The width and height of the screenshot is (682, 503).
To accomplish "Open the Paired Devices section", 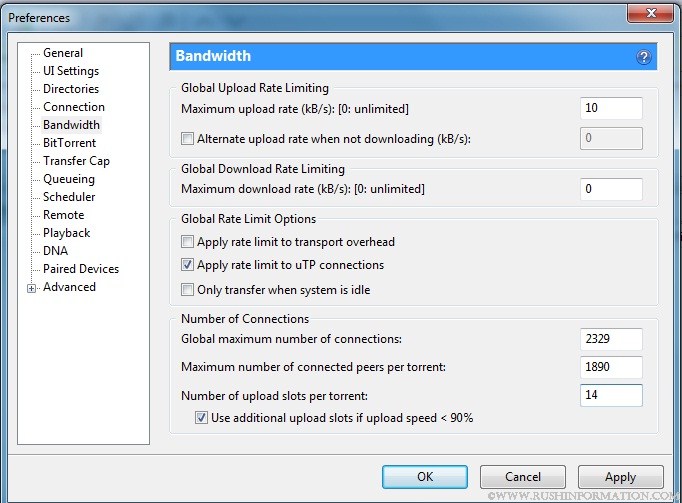I will pyautogui.click(x=80, y=269).
